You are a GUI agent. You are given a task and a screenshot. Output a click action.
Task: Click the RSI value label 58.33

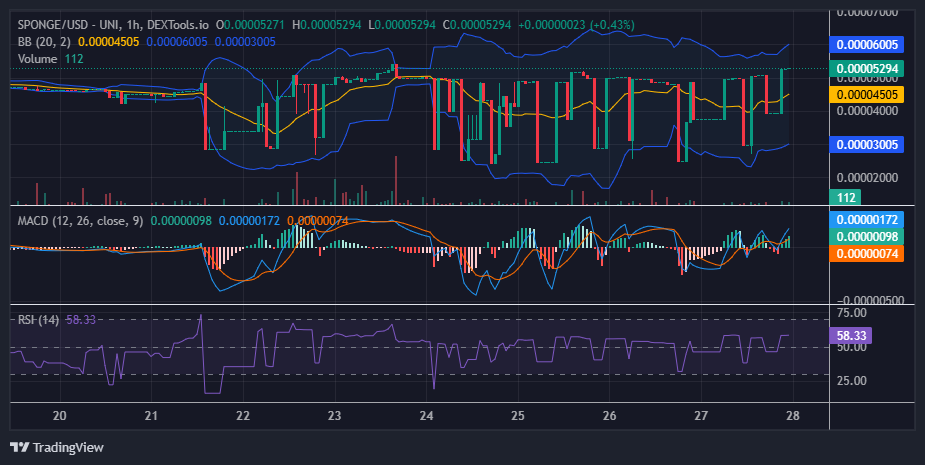[x=851, y=336]
